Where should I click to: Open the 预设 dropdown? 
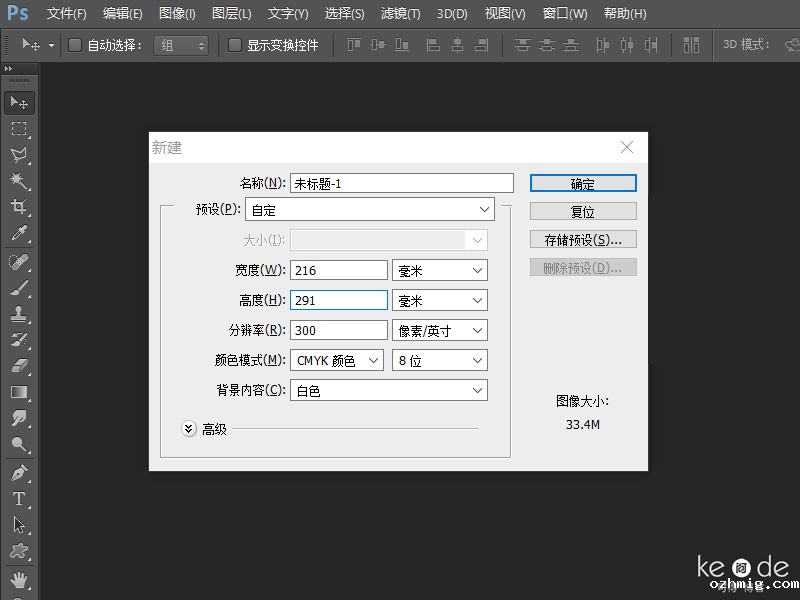pos(370,210)
